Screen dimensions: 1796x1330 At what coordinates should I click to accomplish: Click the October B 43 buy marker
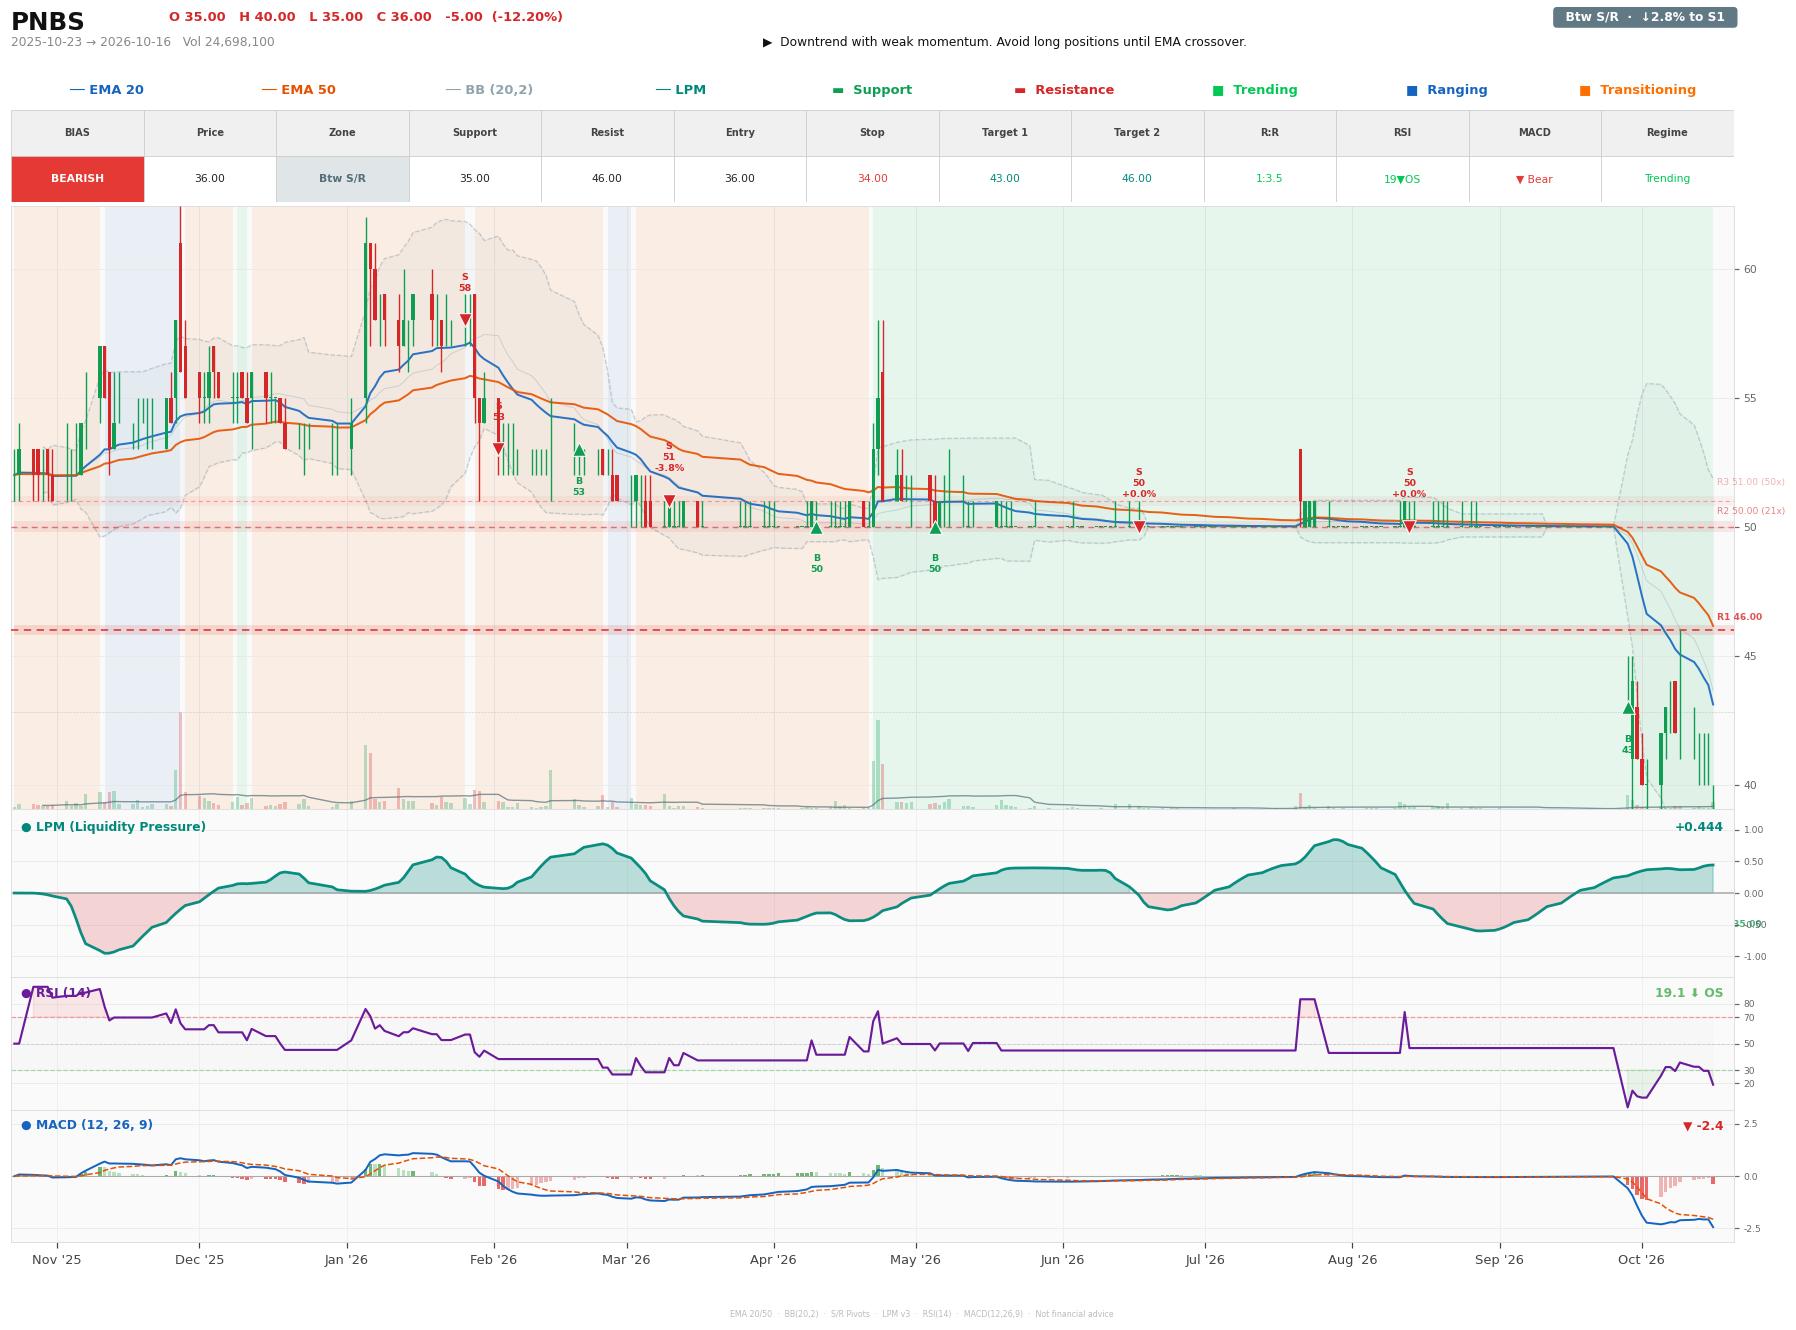click(1628, 708)
